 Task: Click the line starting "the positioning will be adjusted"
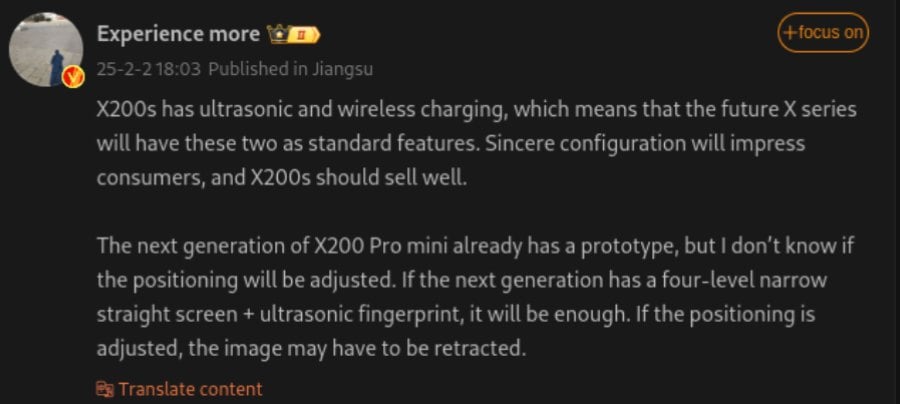(x=462, y=280)
